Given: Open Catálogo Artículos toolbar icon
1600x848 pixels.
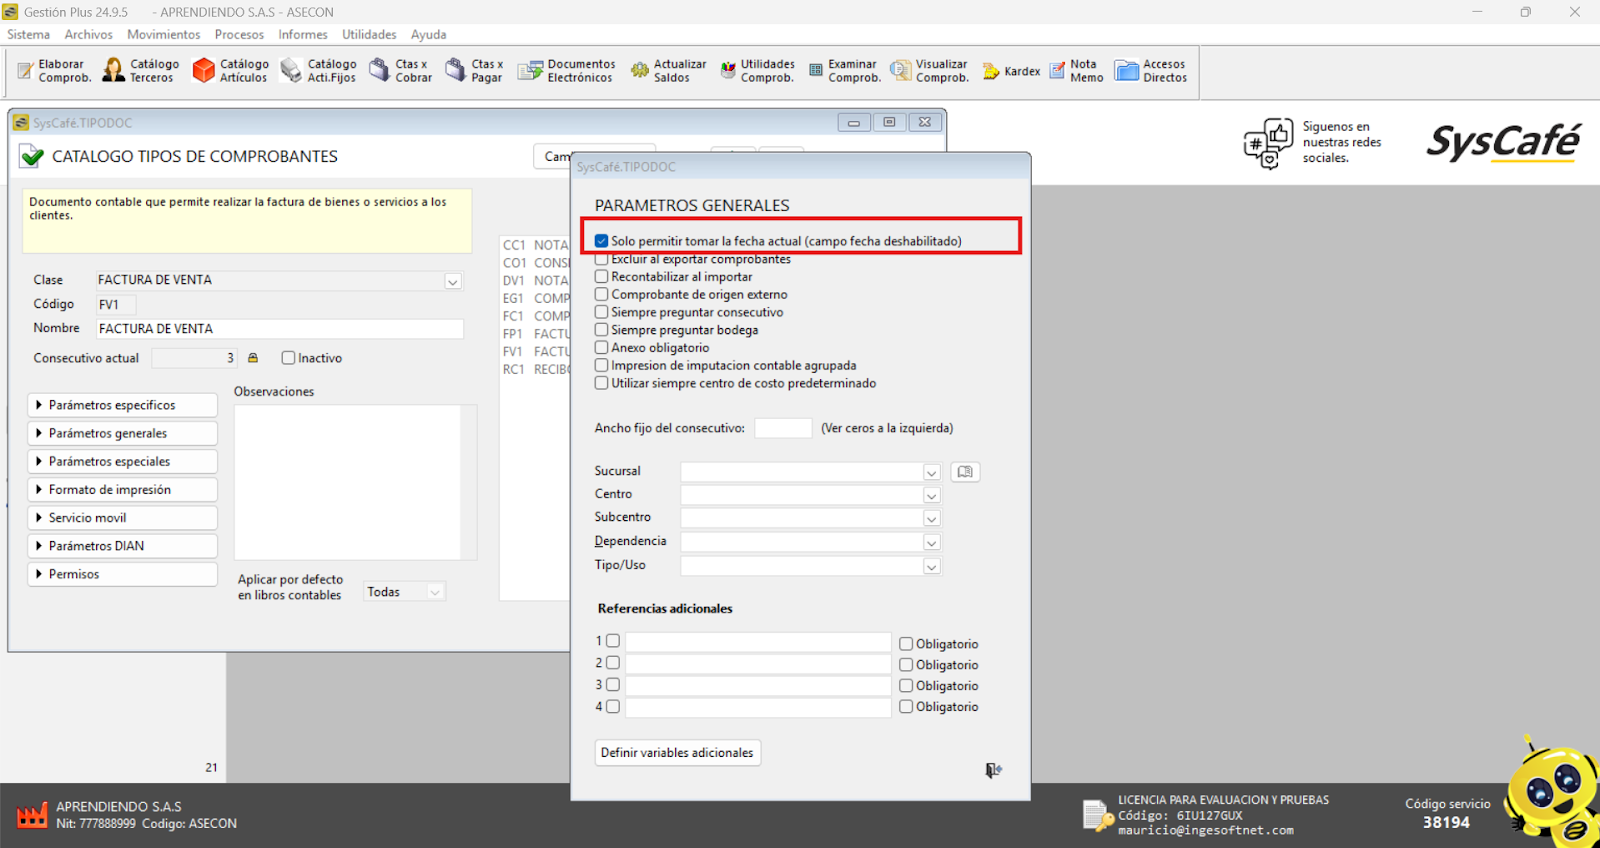Looking at the screenshot, I should 230,71.
